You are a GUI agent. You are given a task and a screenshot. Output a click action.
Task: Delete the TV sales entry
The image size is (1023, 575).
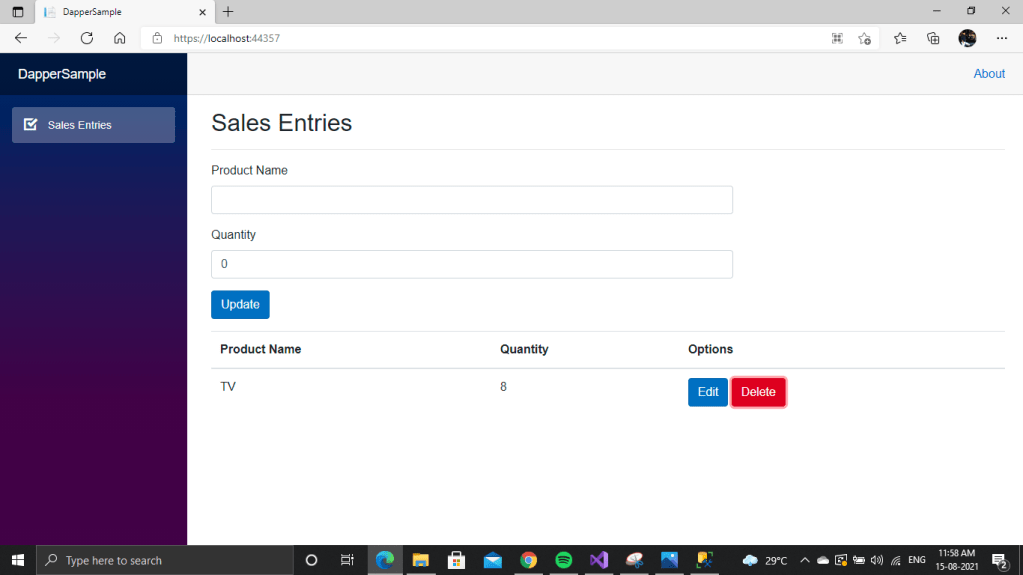(758, 392)
